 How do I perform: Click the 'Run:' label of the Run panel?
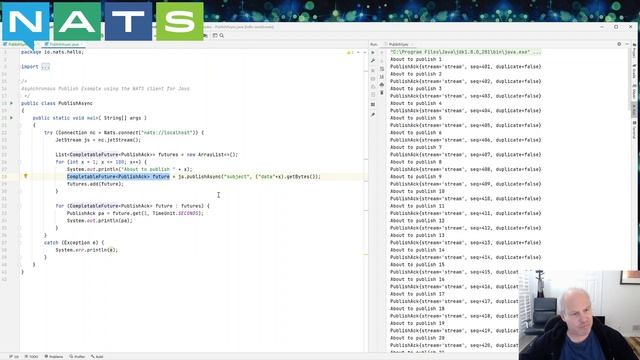374,44
